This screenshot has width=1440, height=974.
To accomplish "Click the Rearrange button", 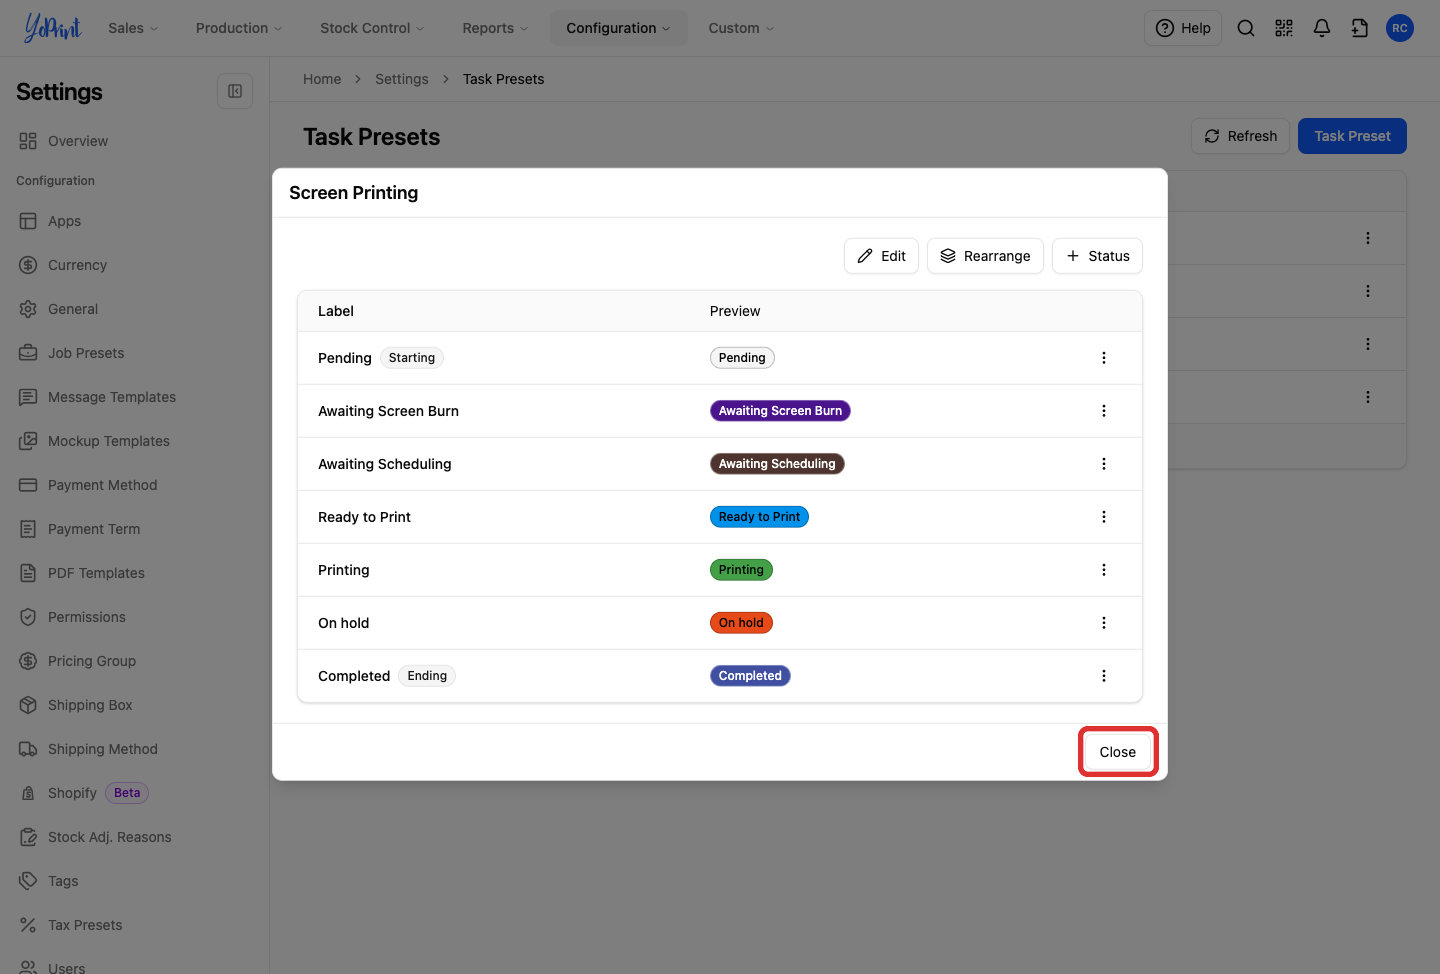I will click(x=985, y=256).
